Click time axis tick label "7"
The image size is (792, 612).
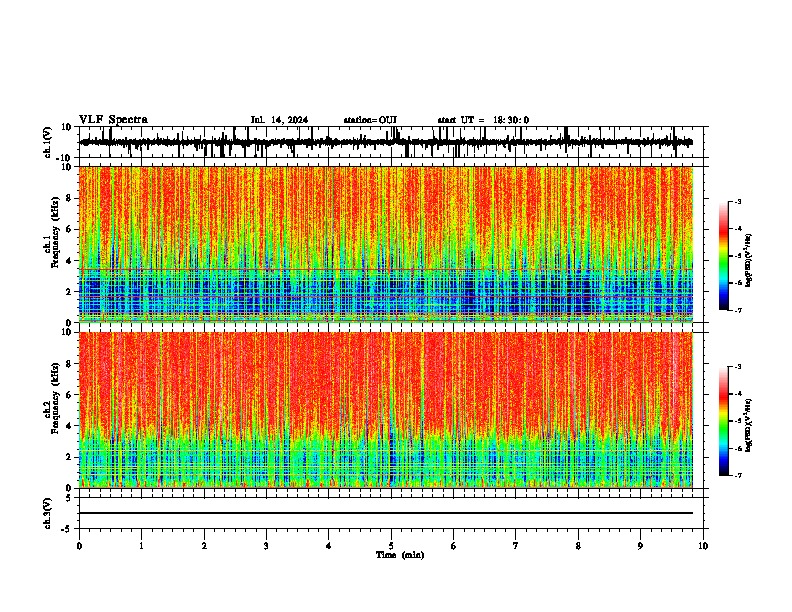click(x=516, y=546)
